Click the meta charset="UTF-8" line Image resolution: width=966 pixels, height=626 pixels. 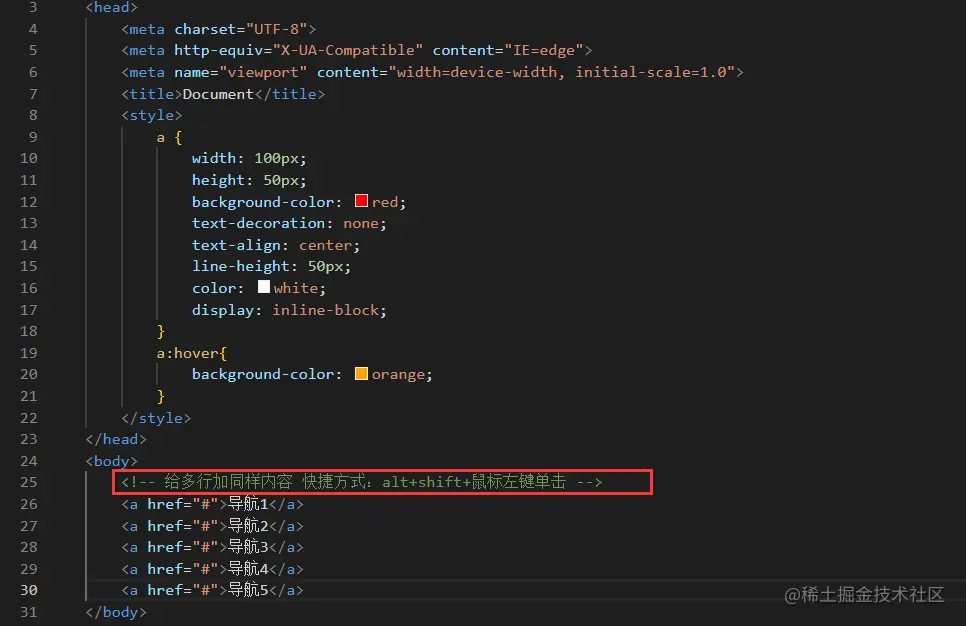click(x=219, y=29)
